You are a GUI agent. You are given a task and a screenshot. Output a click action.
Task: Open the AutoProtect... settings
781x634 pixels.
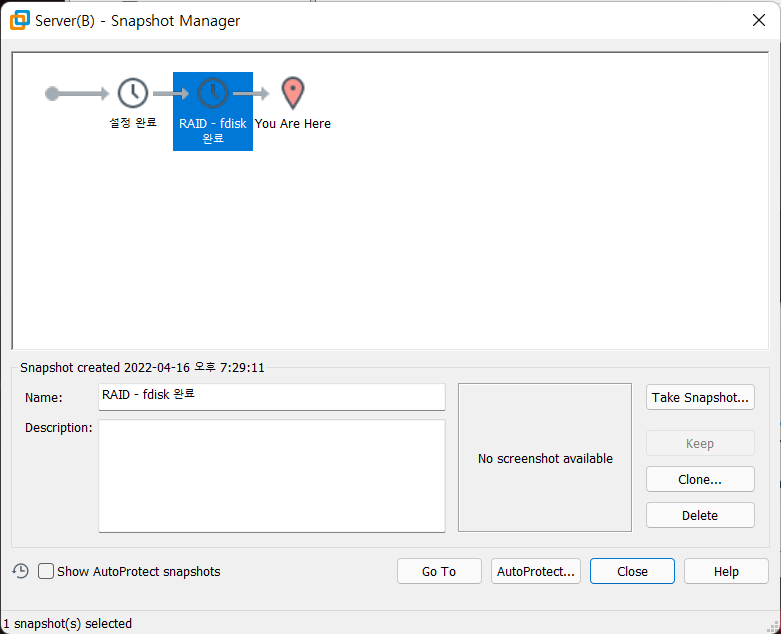535,571
